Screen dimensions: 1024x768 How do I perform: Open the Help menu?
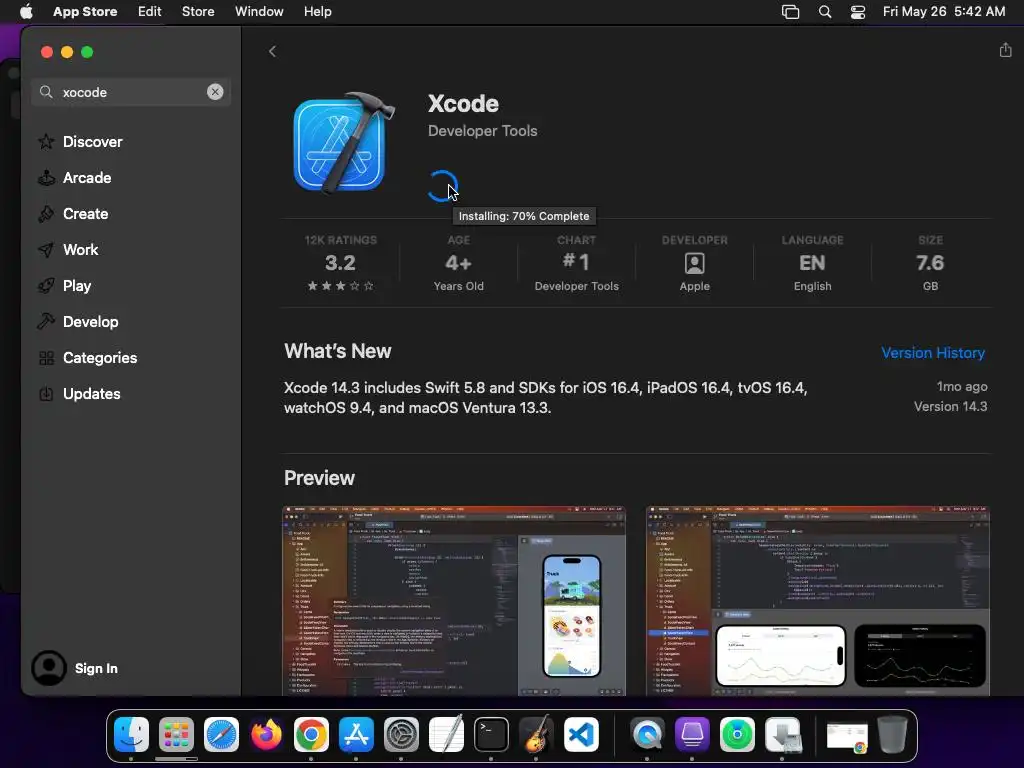(317, 12)
